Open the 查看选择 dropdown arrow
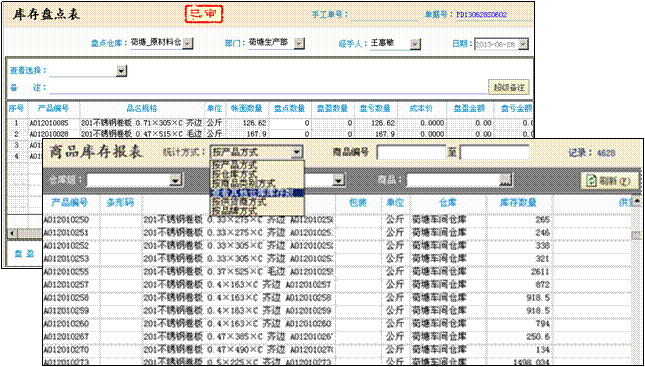Screen dimensions: 645x367 121,71
